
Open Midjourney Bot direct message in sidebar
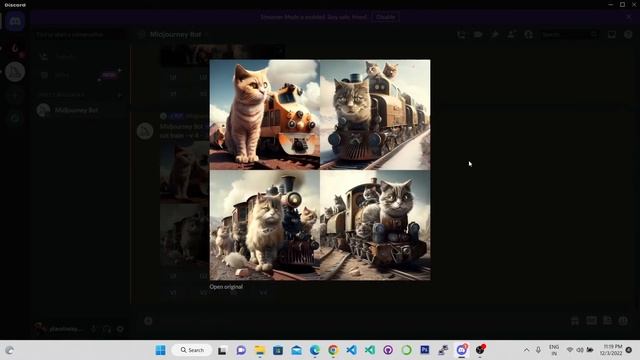(80, 110)
